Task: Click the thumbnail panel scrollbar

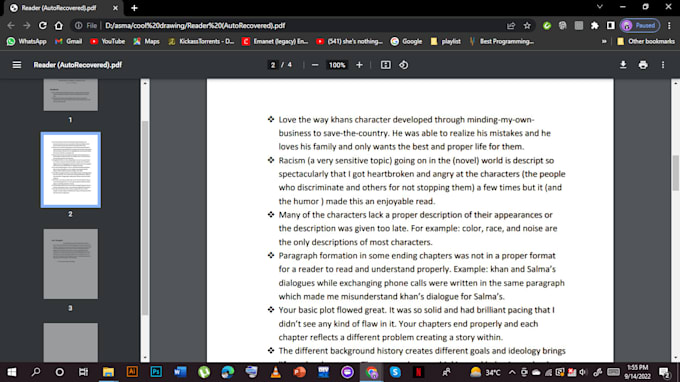Action: 145,217
